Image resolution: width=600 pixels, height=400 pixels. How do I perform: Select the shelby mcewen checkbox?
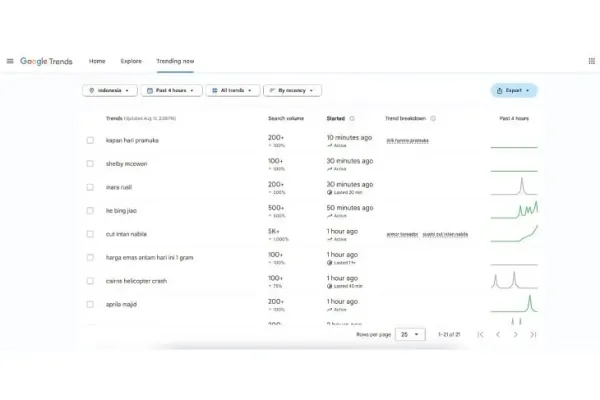tap(90, 164)
